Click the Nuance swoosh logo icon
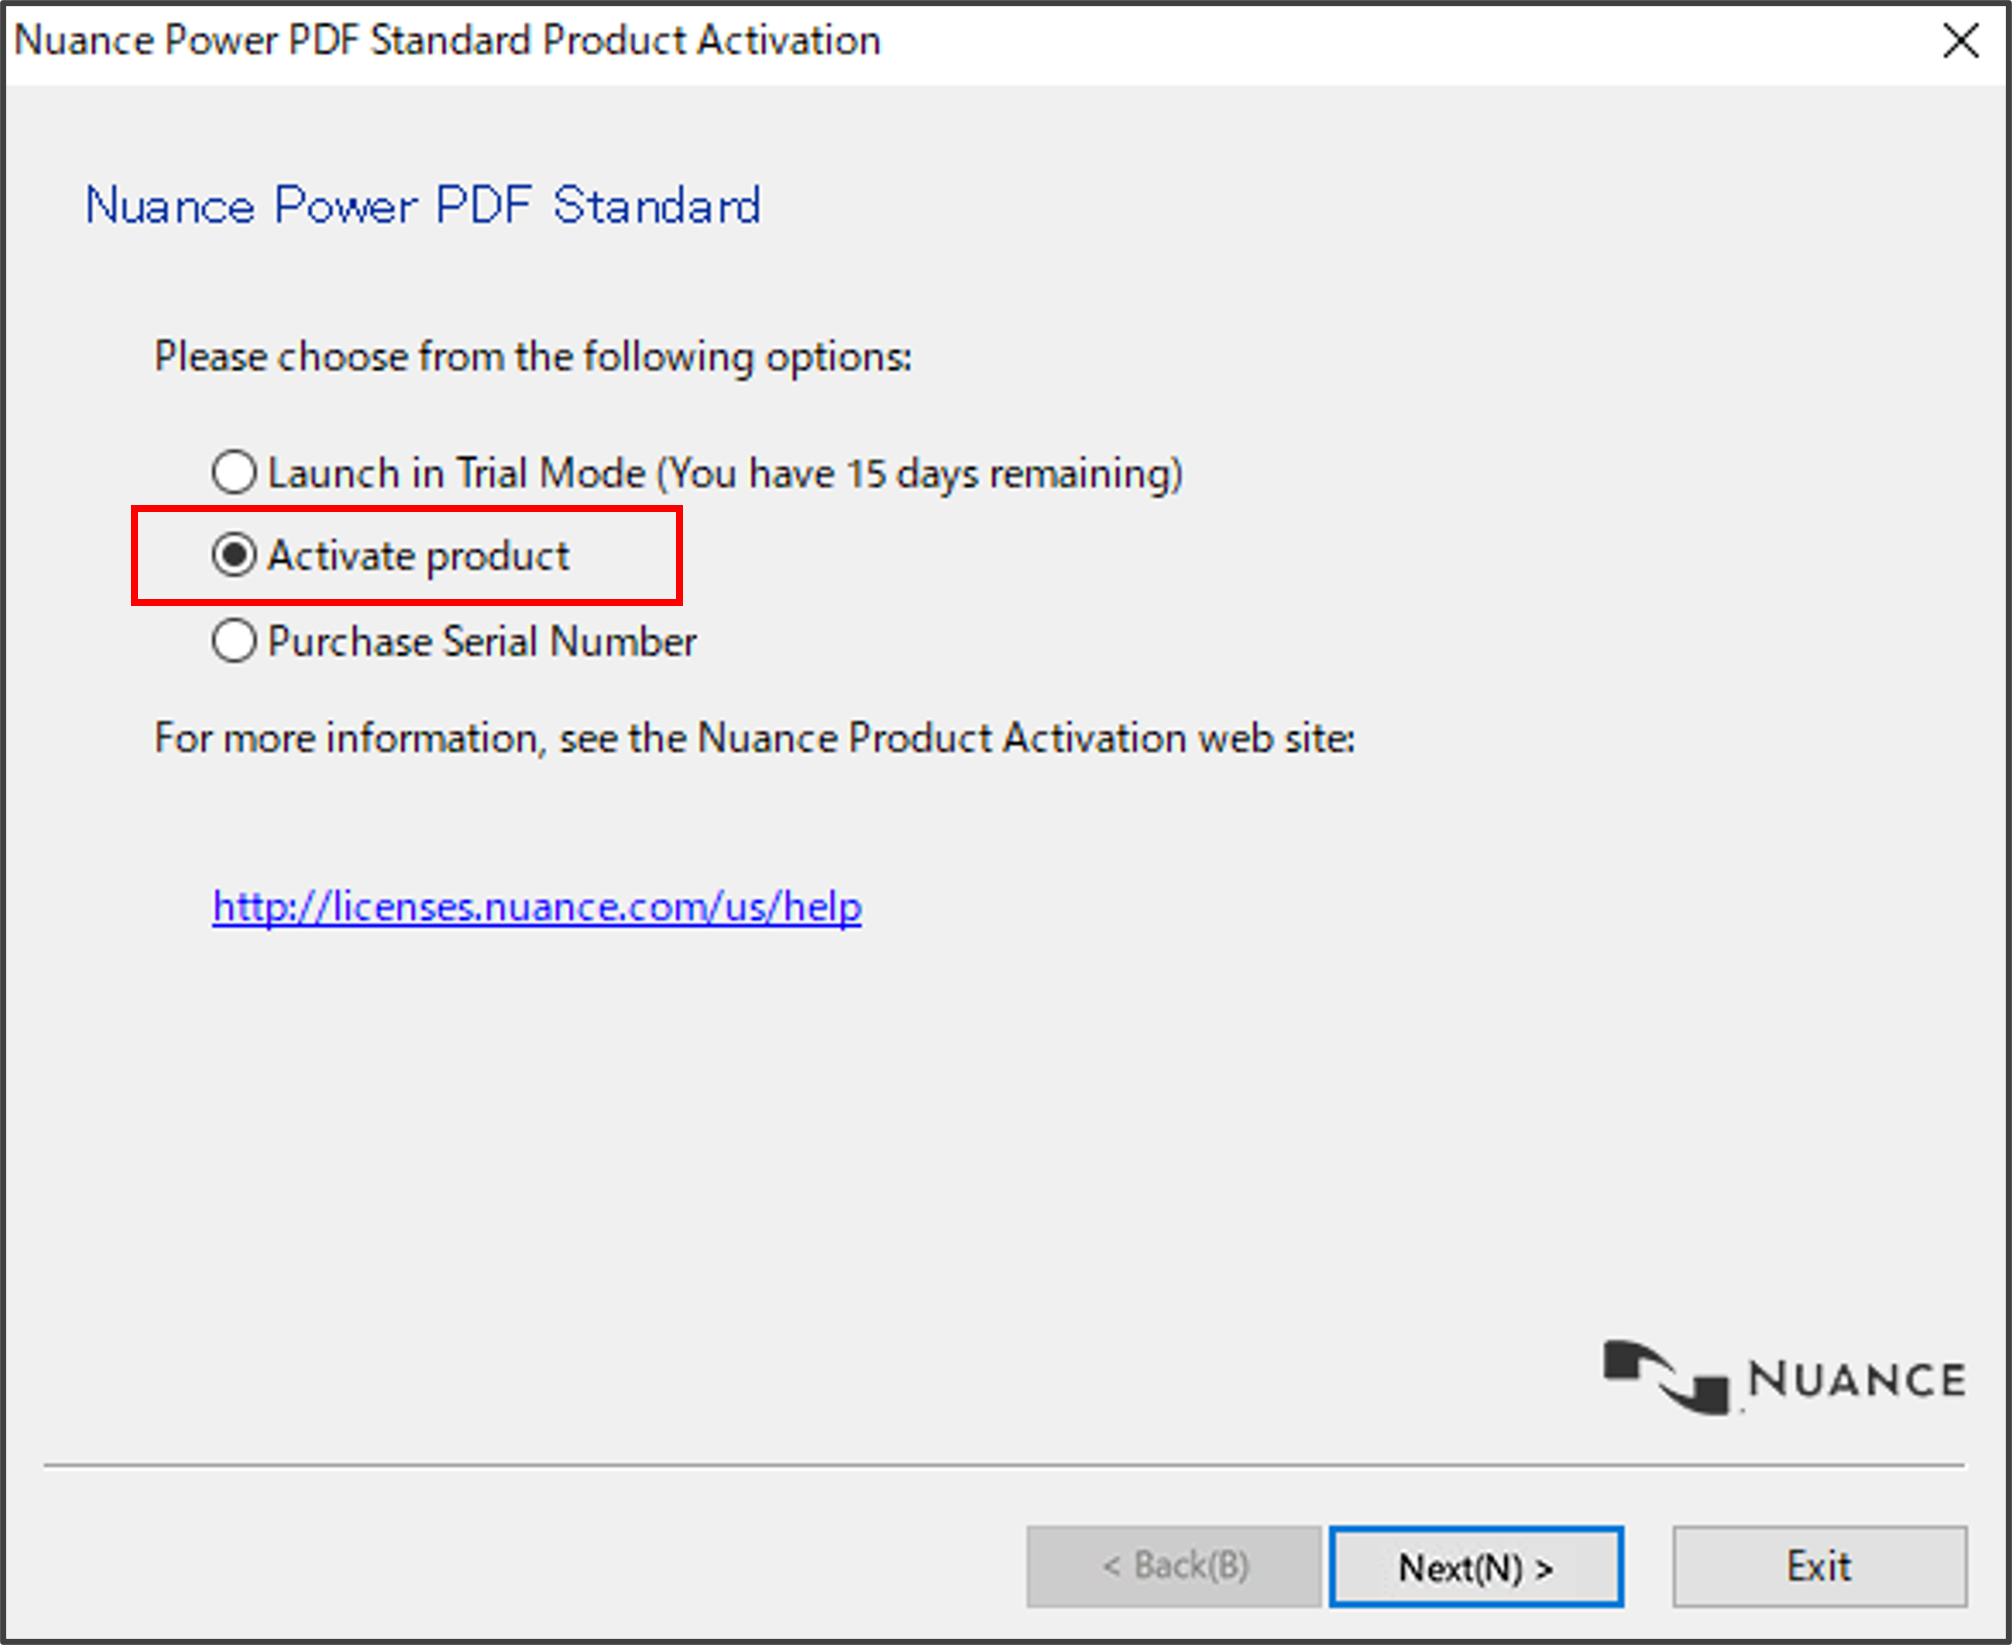Image resolution: width=2012 pixels, height=1645 pixels. coord(1666,1377)
